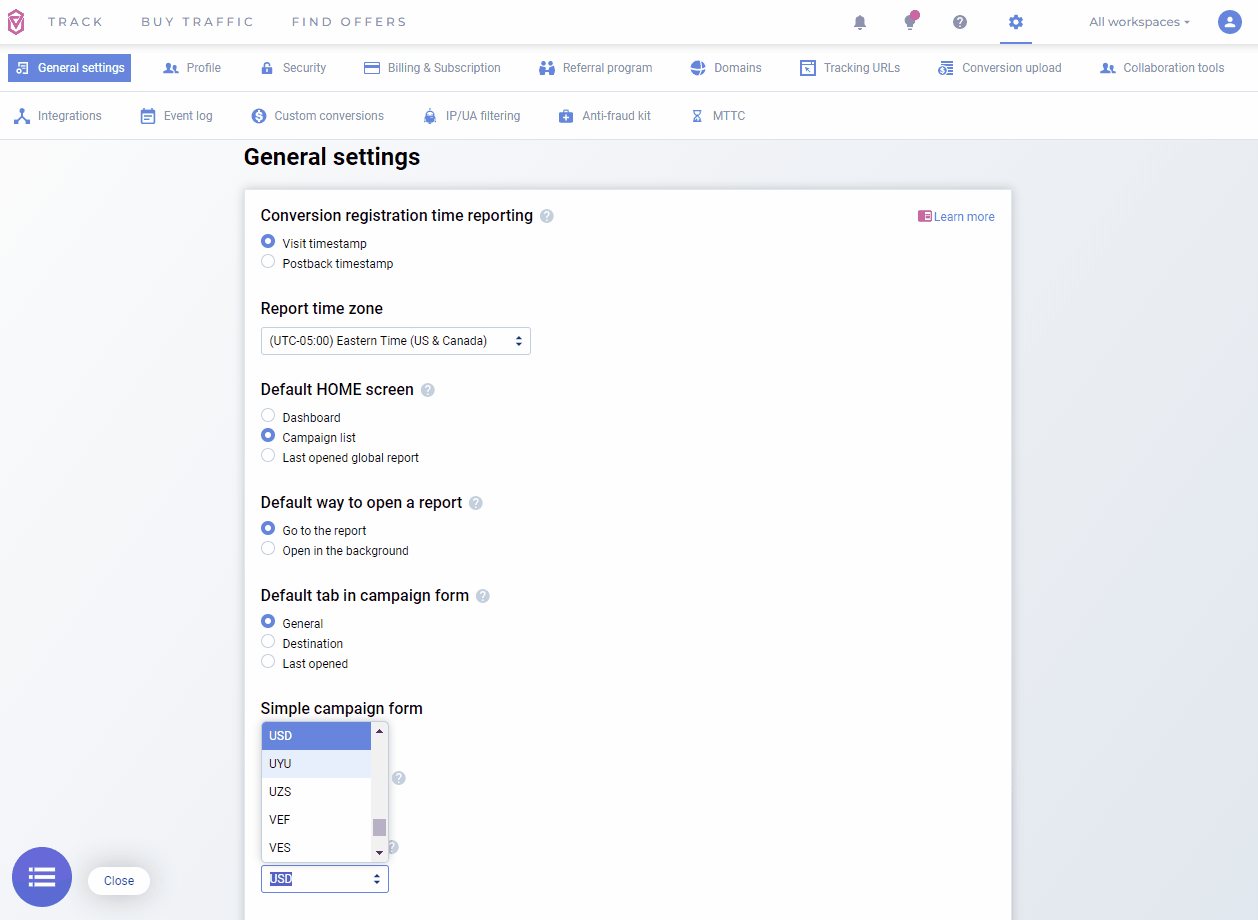This screenshot has width=1258, height=920.
Task: Choose UYU from the currency list
Action: 316,764
